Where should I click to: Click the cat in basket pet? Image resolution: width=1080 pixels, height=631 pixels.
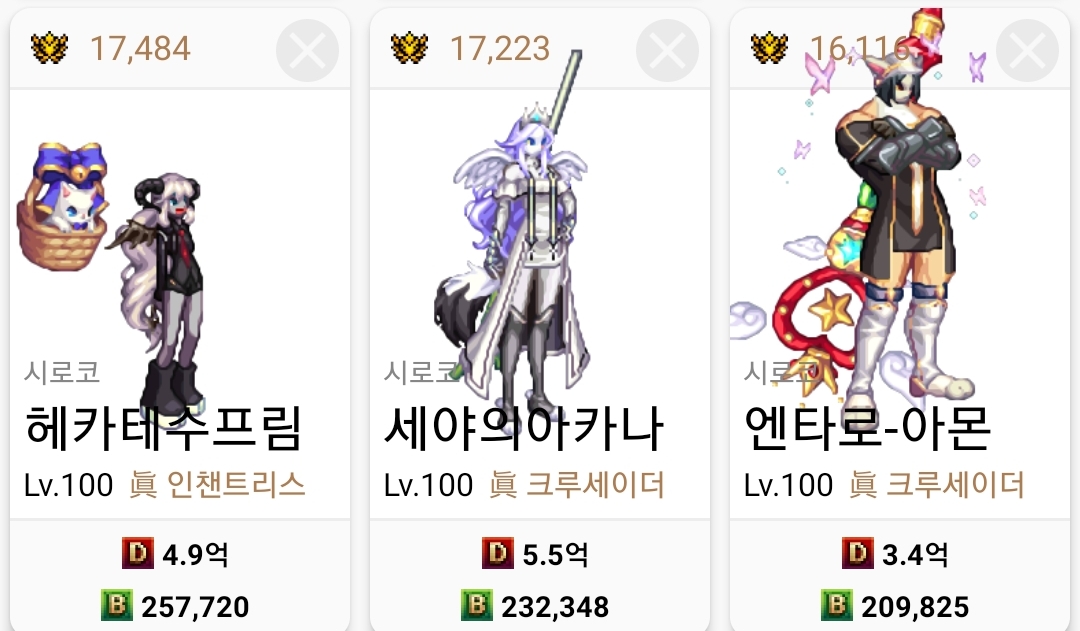pyautogui.click(x=63, y=207)
